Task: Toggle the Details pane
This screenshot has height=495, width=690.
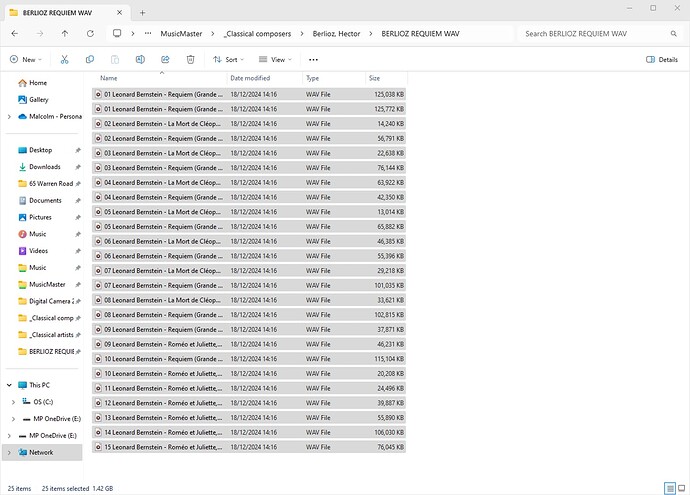Action: 661,59
